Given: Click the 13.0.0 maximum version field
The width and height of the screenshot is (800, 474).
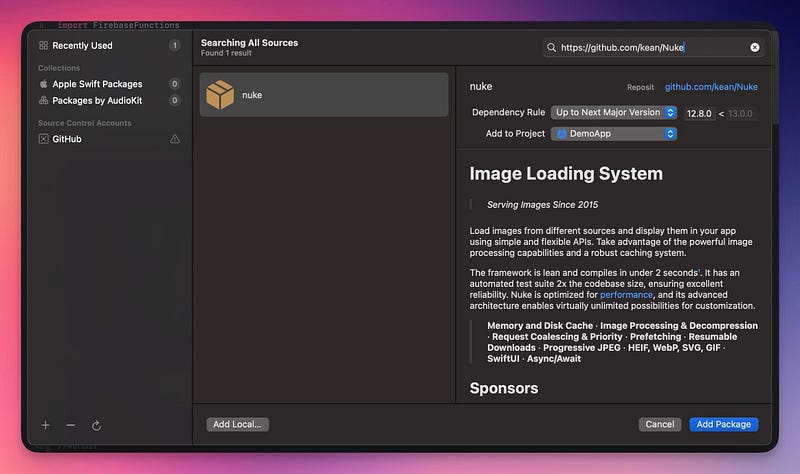Looking at the screenshot, I should (x=740, y=113).
